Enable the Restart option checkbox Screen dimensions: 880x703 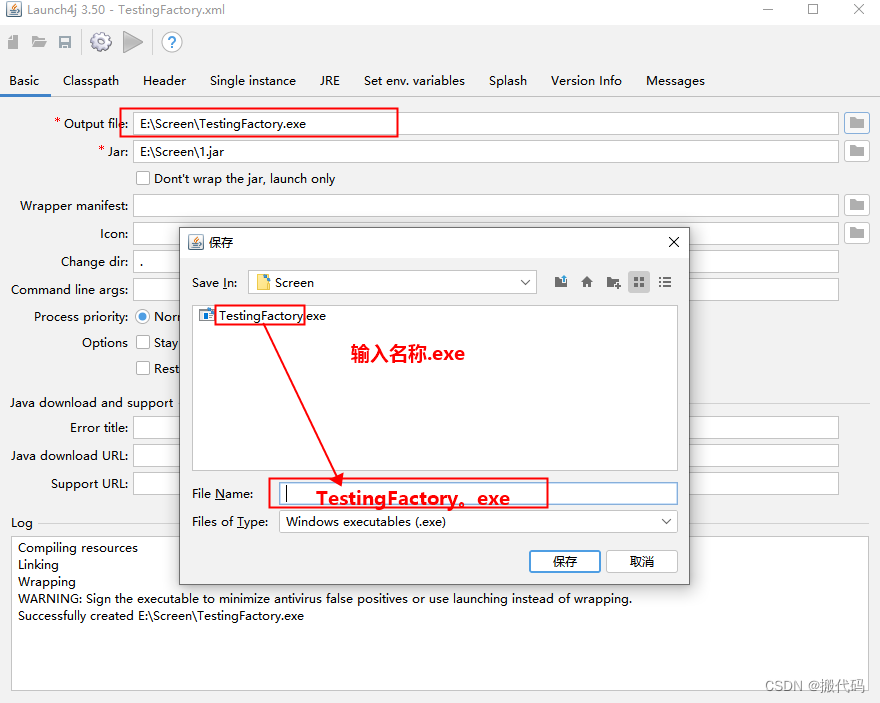143,368
